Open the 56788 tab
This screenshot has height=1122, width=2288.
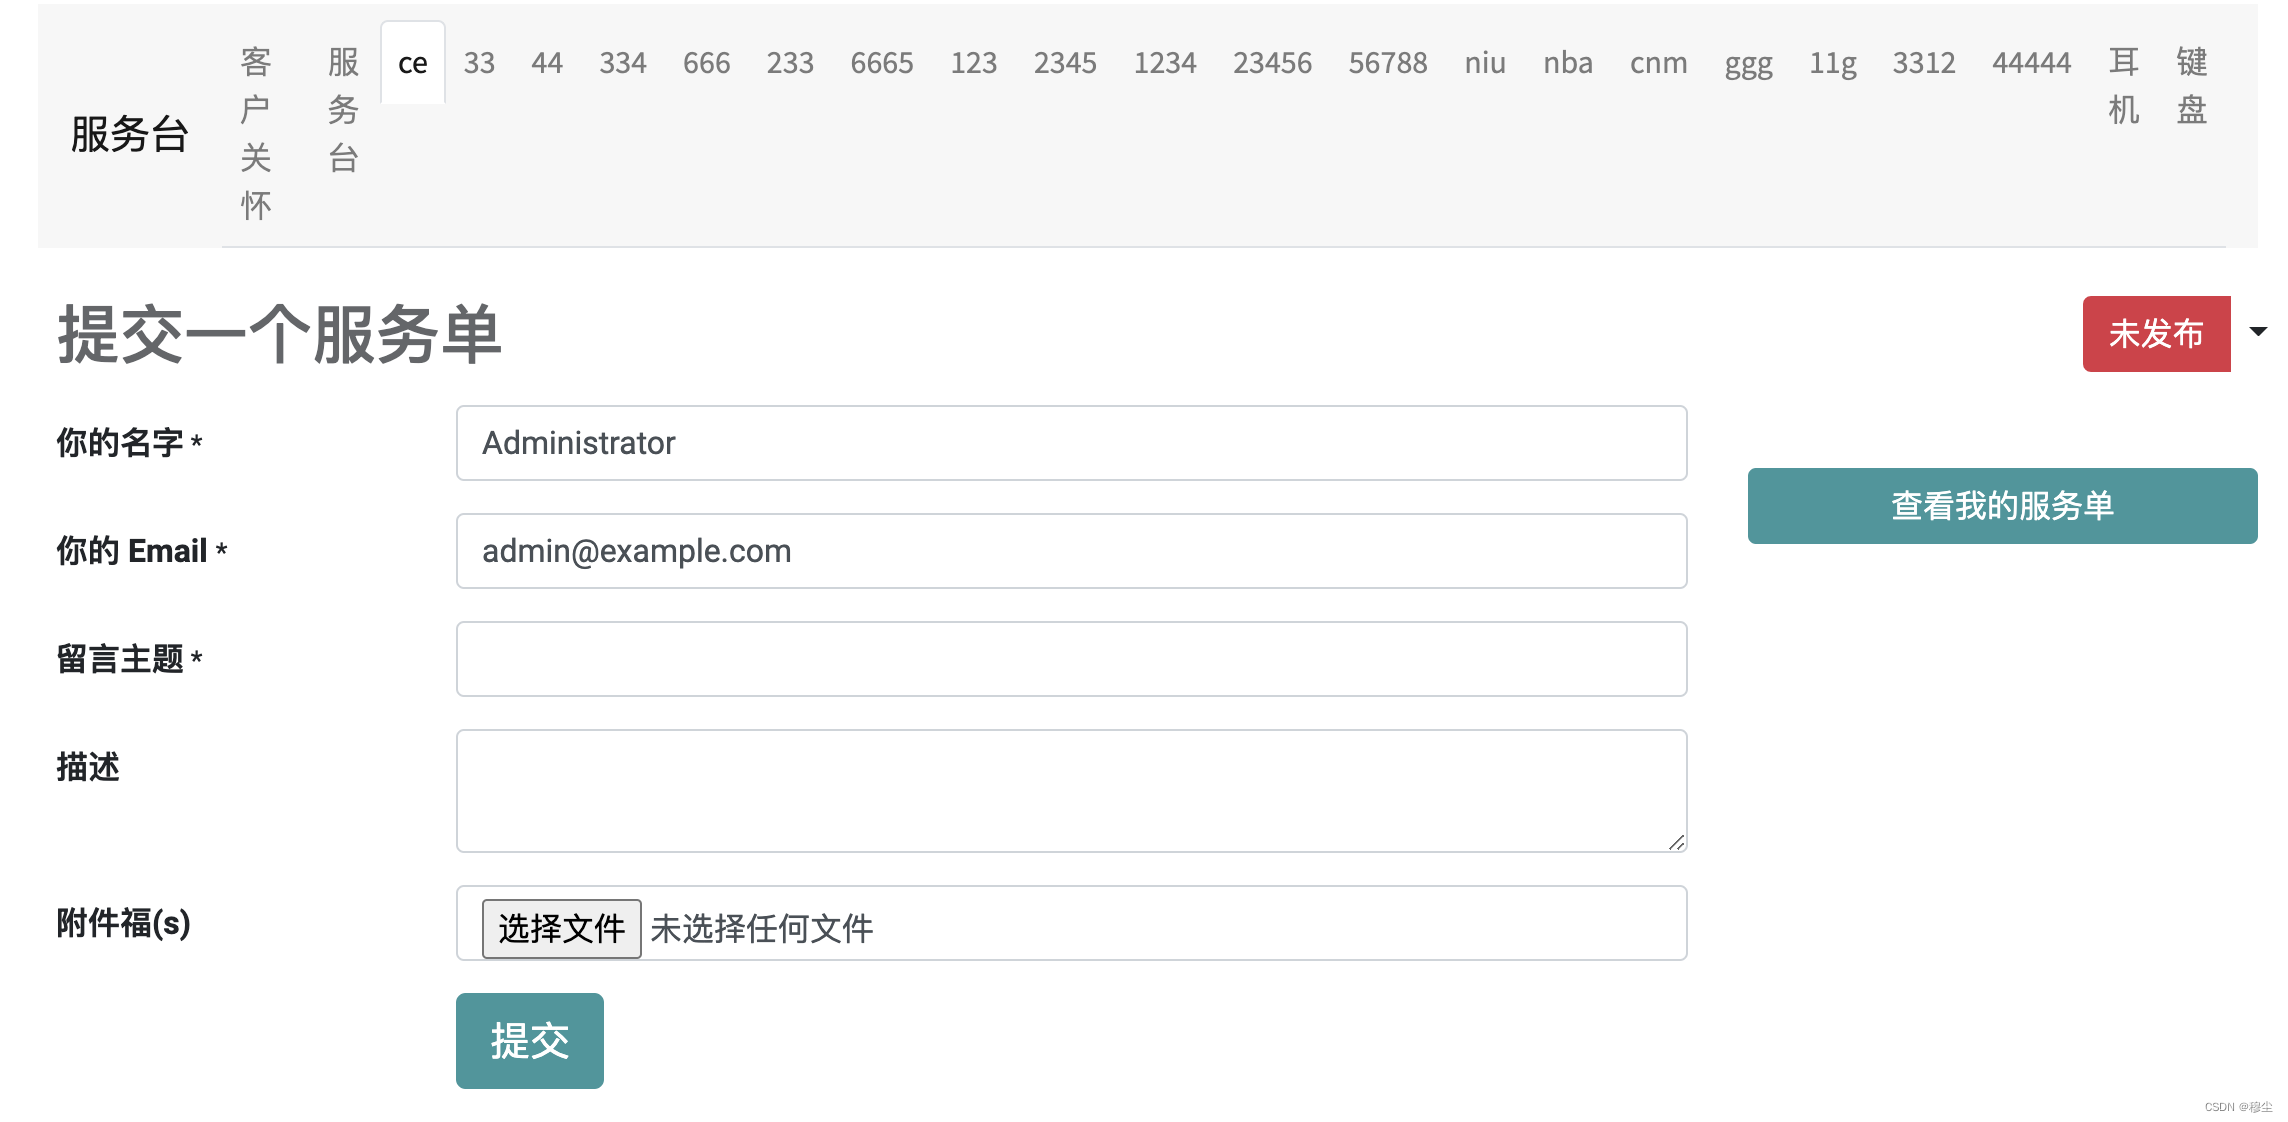1387,63
